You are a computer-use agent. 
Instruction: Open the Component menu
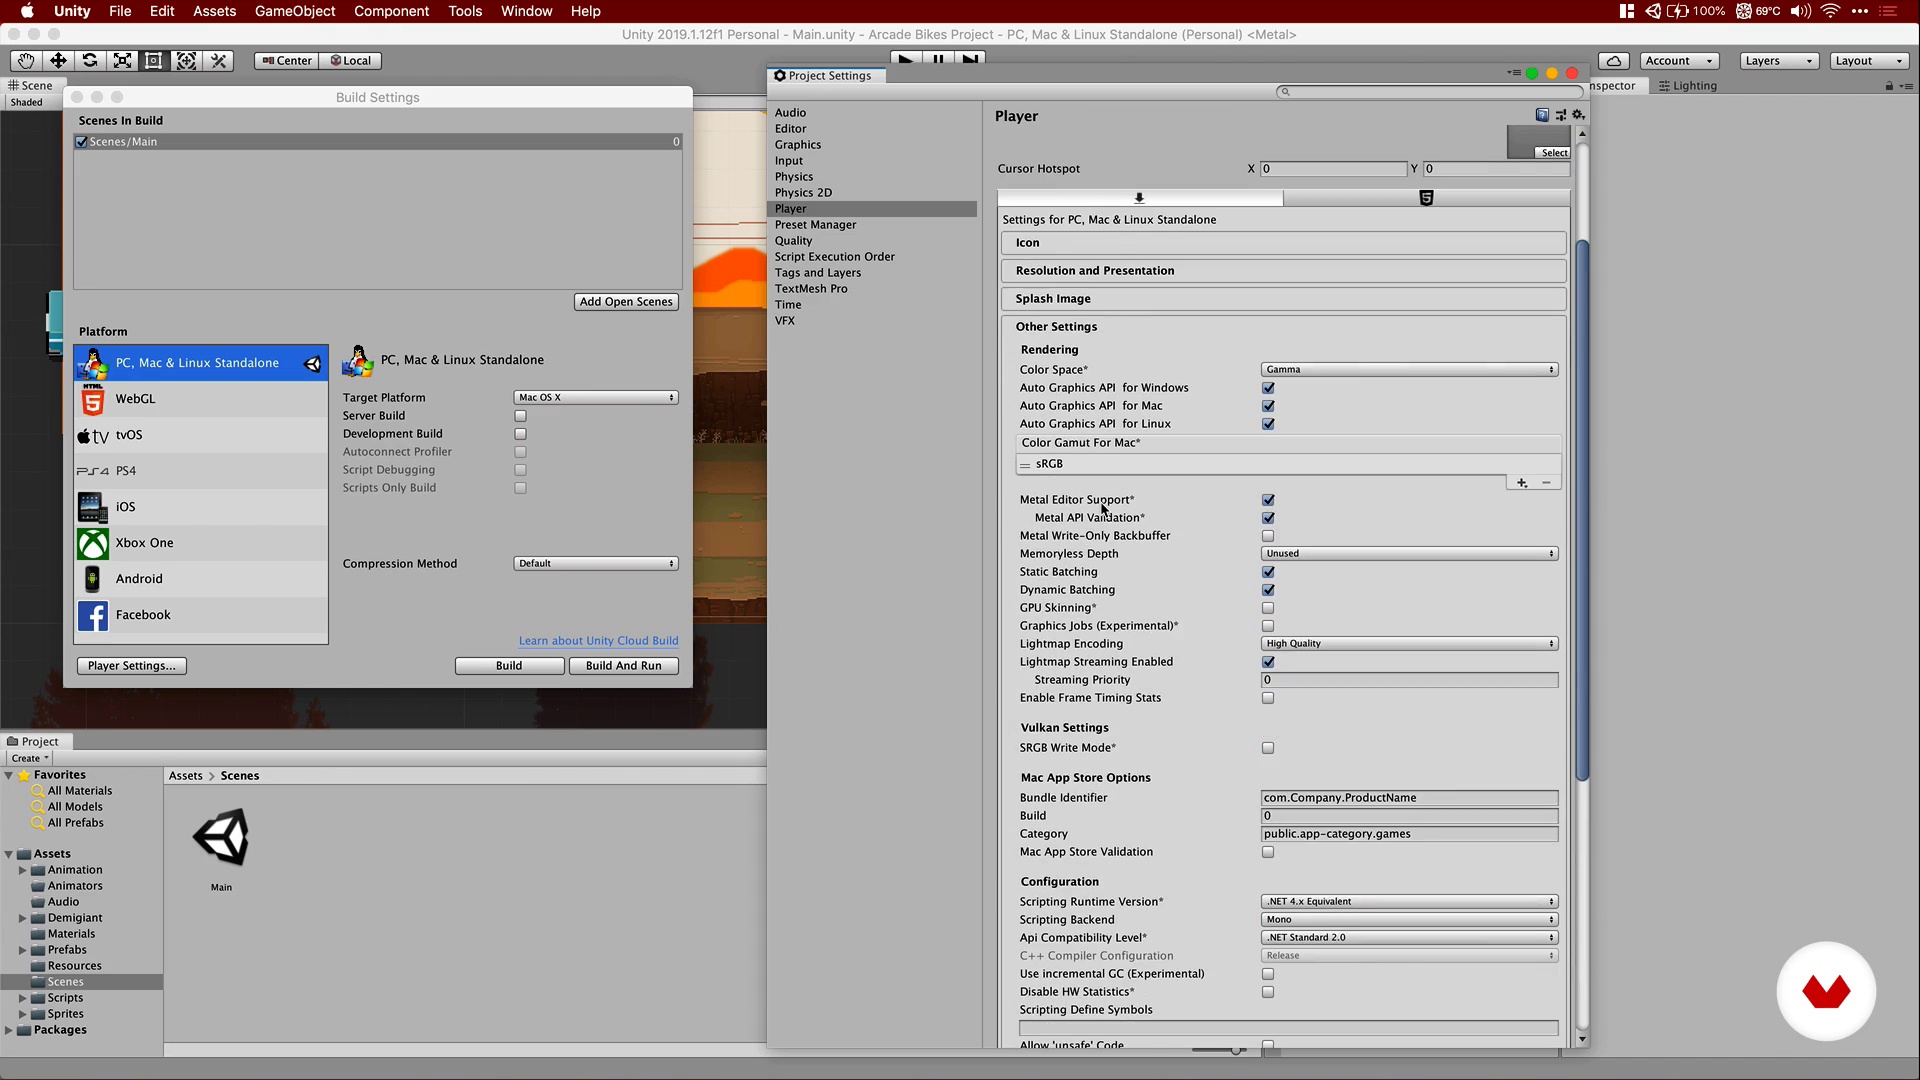click(x=391, y=11)
